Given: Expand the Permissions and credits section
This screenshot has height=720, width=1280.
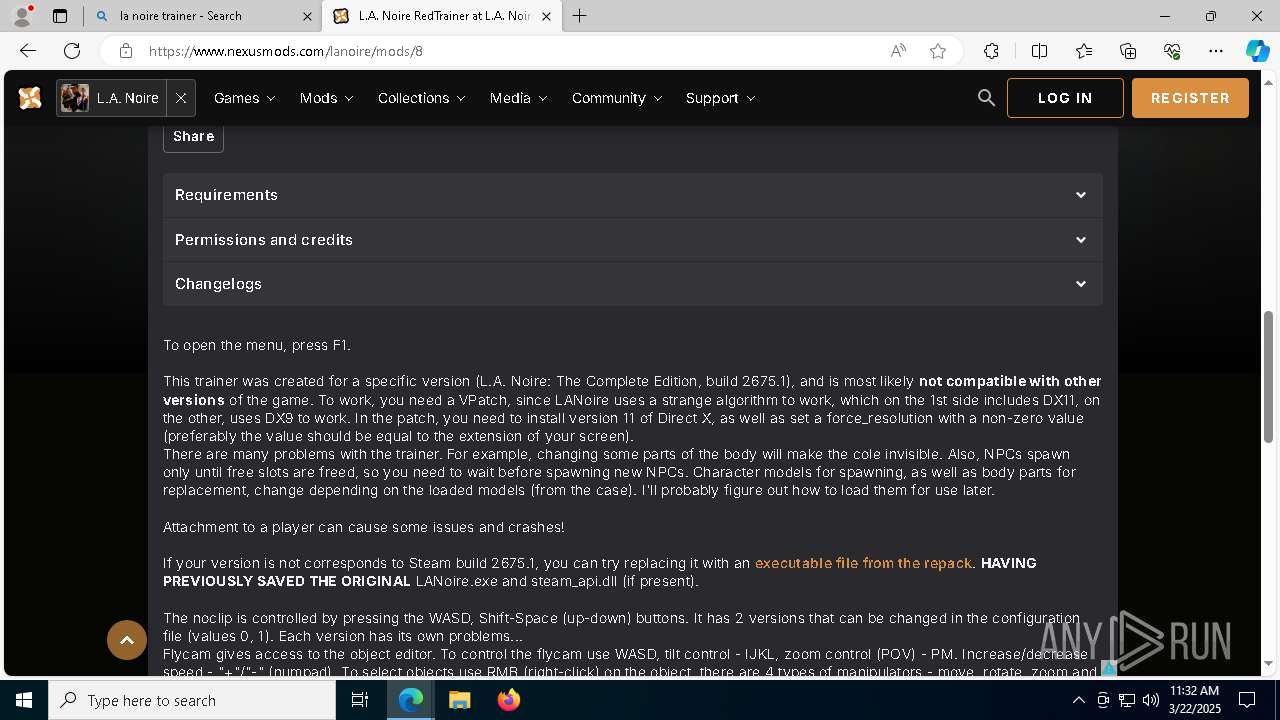Looking at the screenshot, I should 633,240.
